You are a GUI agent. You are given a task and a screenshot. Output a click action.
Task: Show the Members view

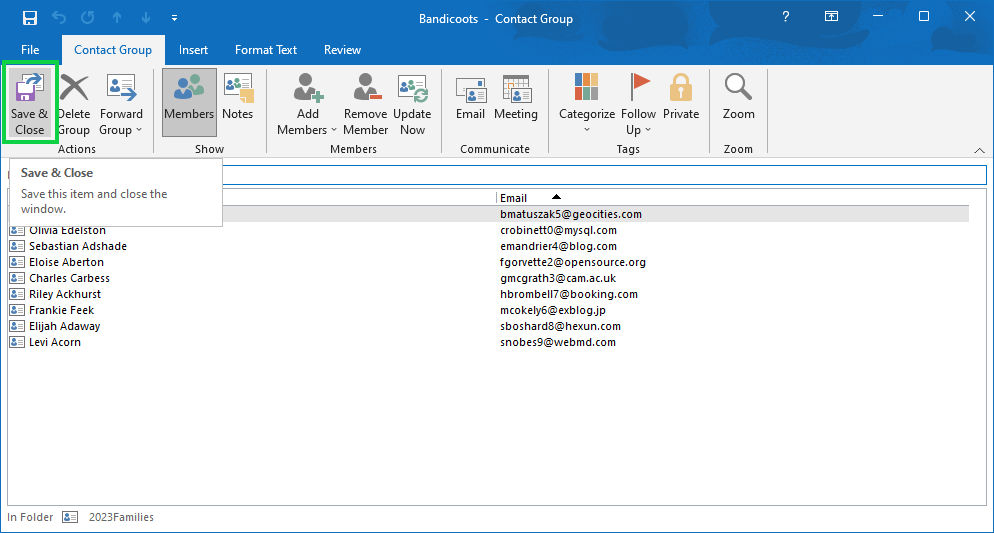click(x=189, y=103)
